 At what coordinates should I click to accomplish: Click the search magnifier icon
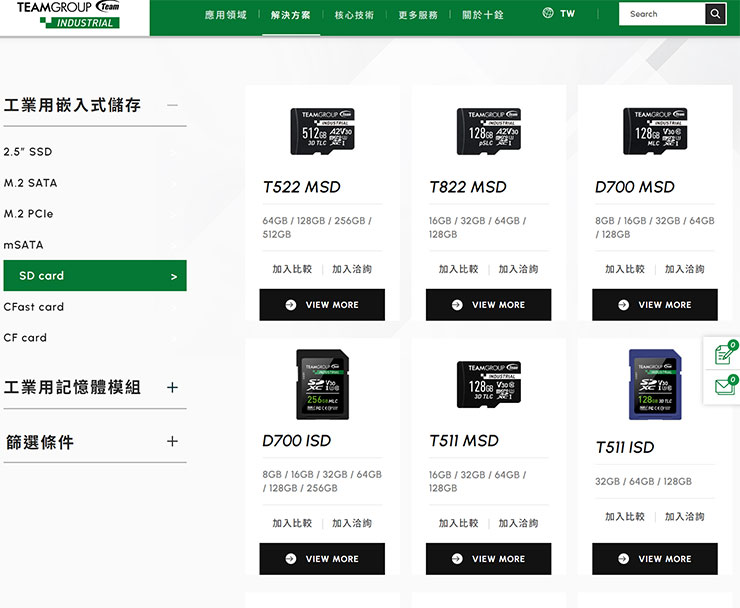(x=715, y=14)
